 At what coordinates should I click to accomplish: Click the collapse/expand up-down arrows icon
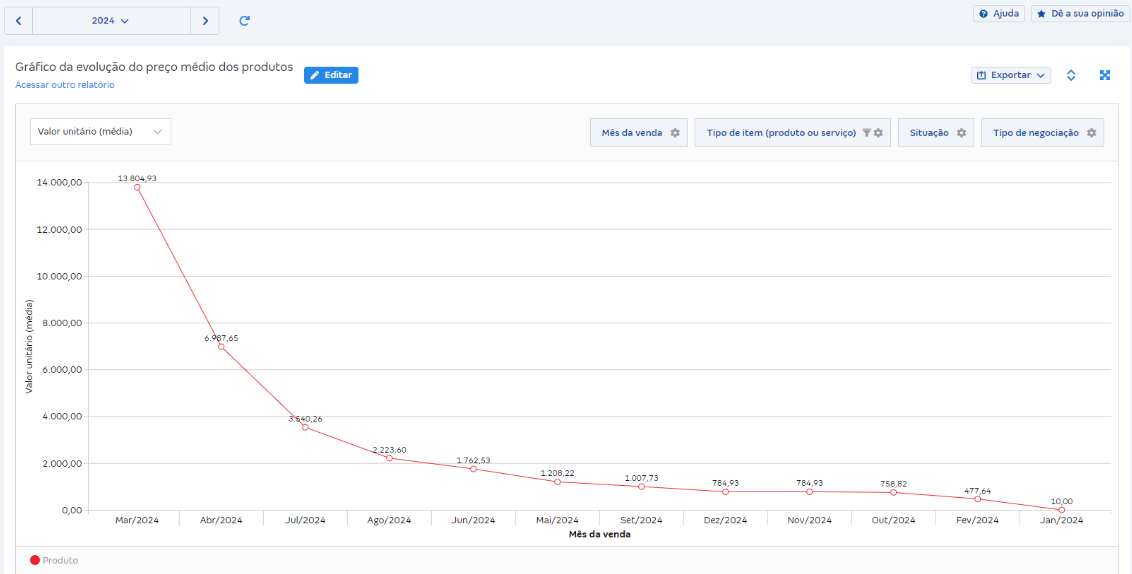pyautogui.click(x=1071, y=75)
